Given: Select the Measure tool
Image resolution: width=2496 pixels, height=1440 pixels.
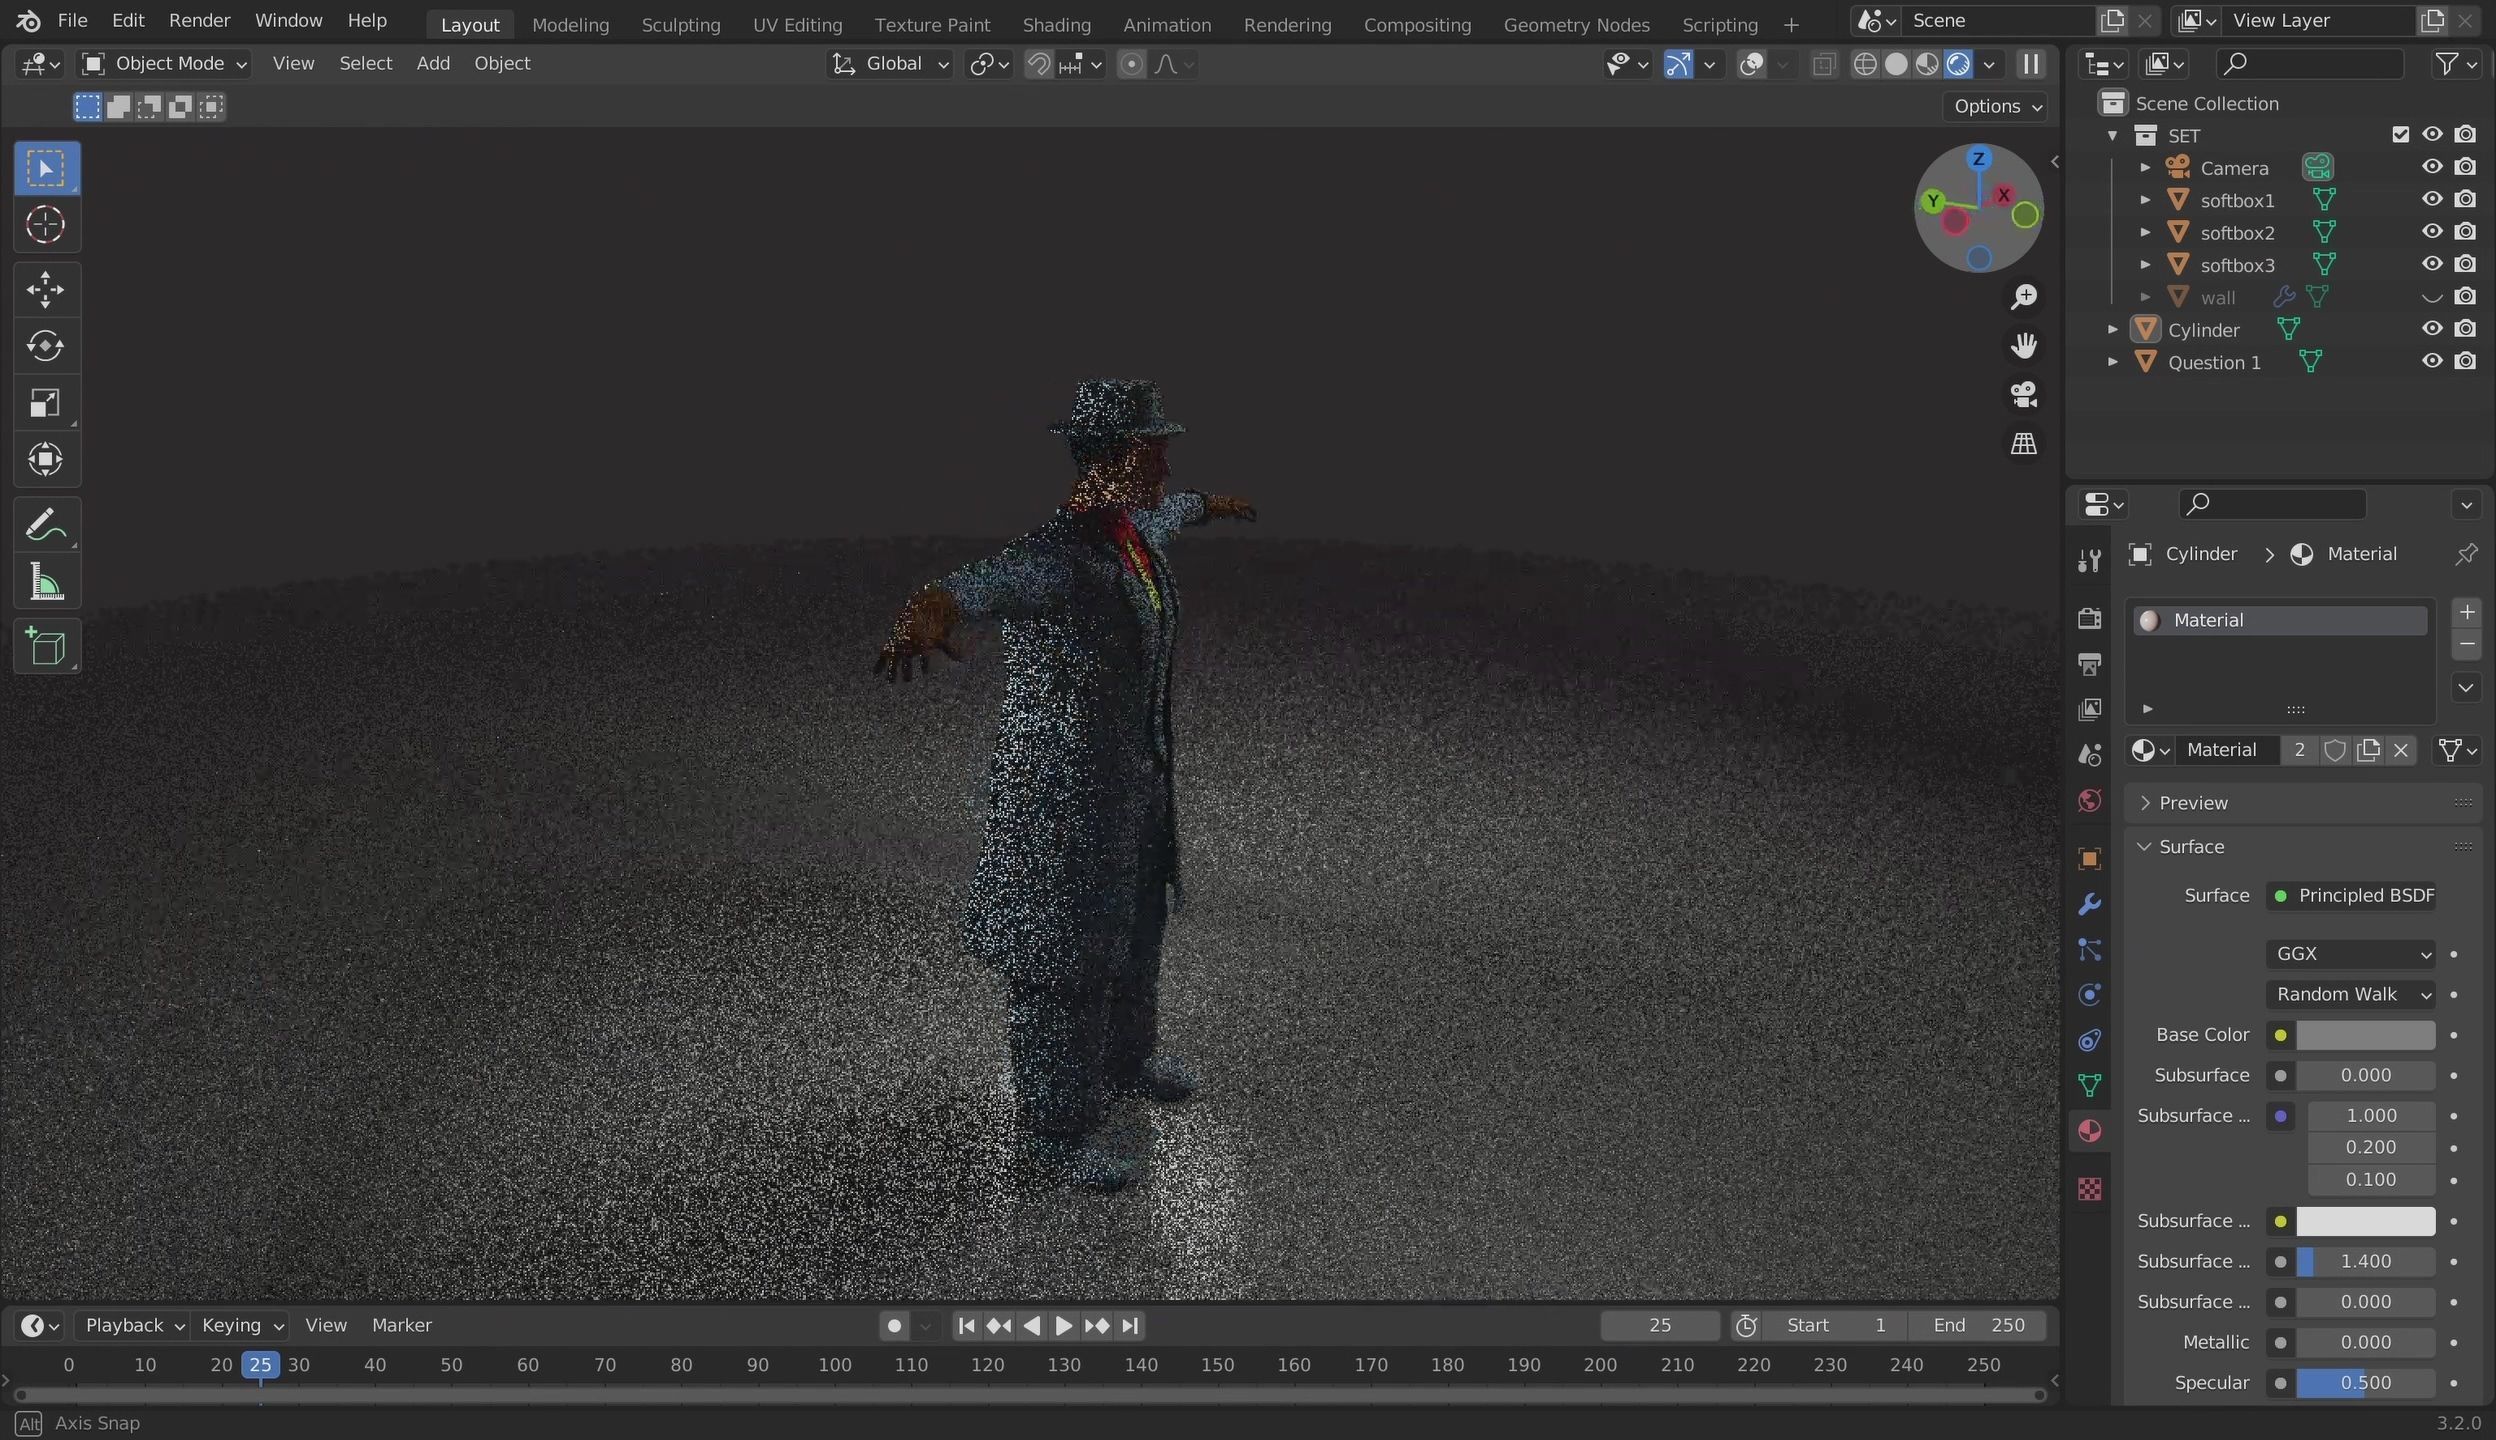Looking at the screenshot, I should 45,581.
